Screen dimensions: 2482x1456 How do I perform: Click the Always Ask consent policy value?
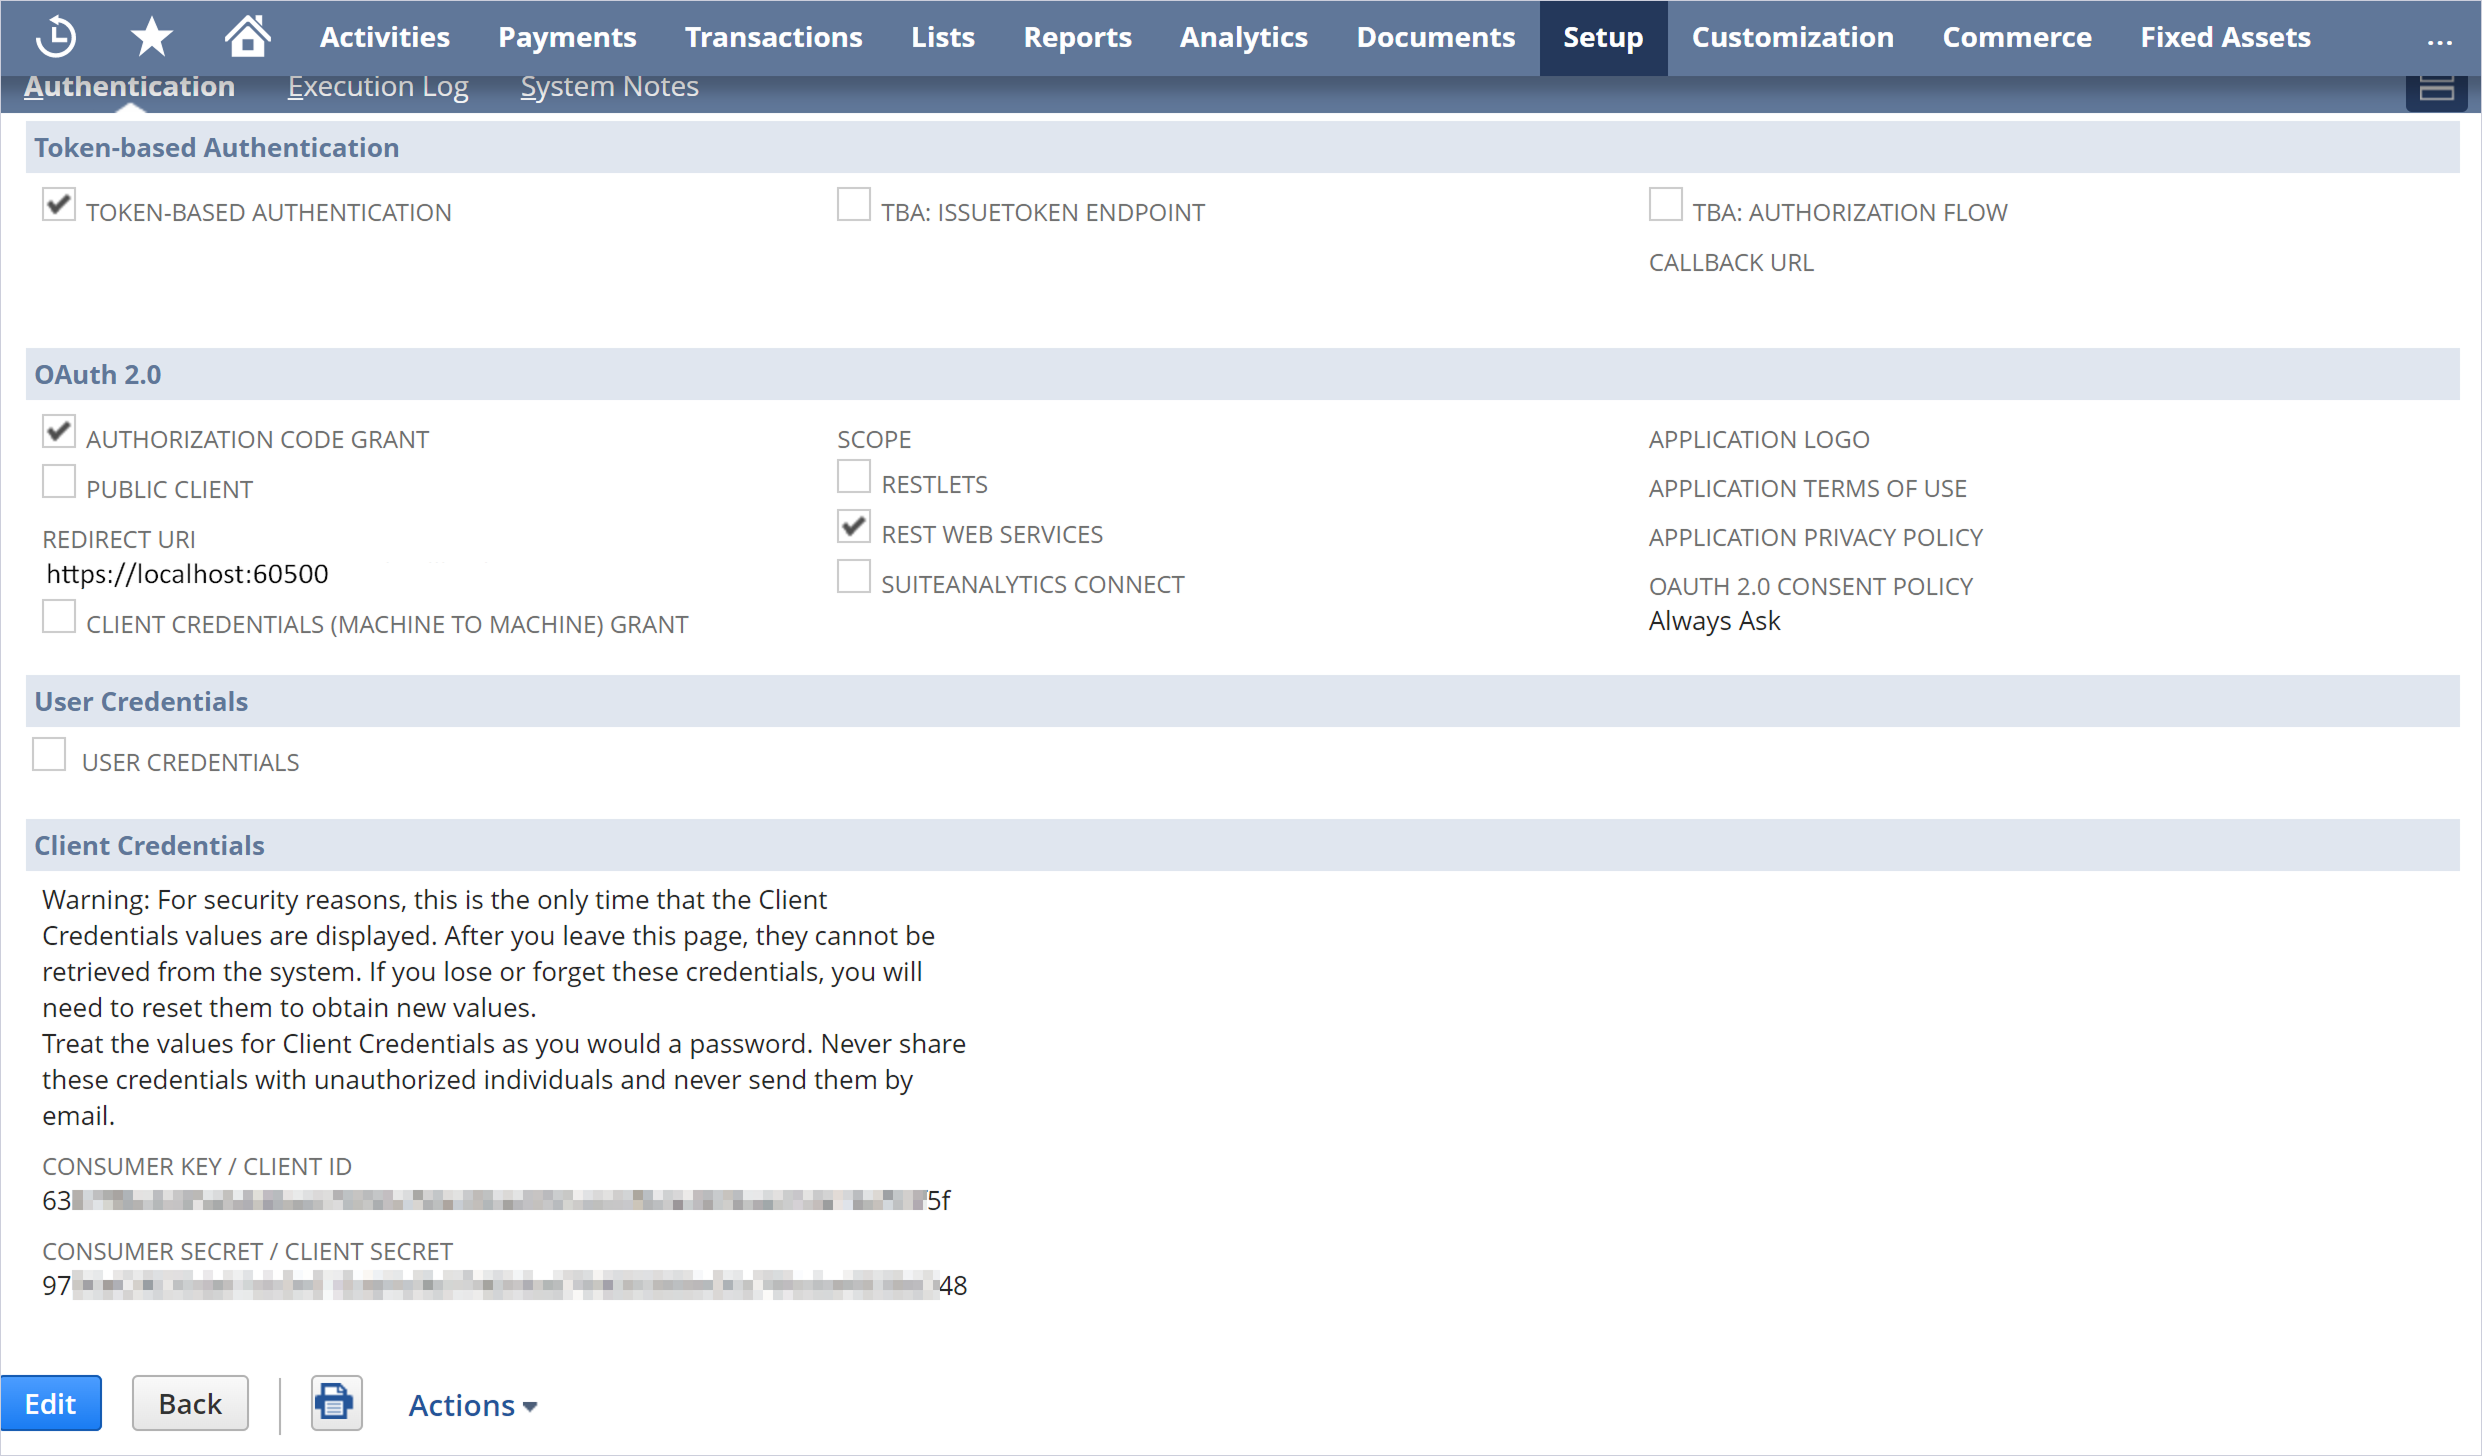(x=1714, y=621)
